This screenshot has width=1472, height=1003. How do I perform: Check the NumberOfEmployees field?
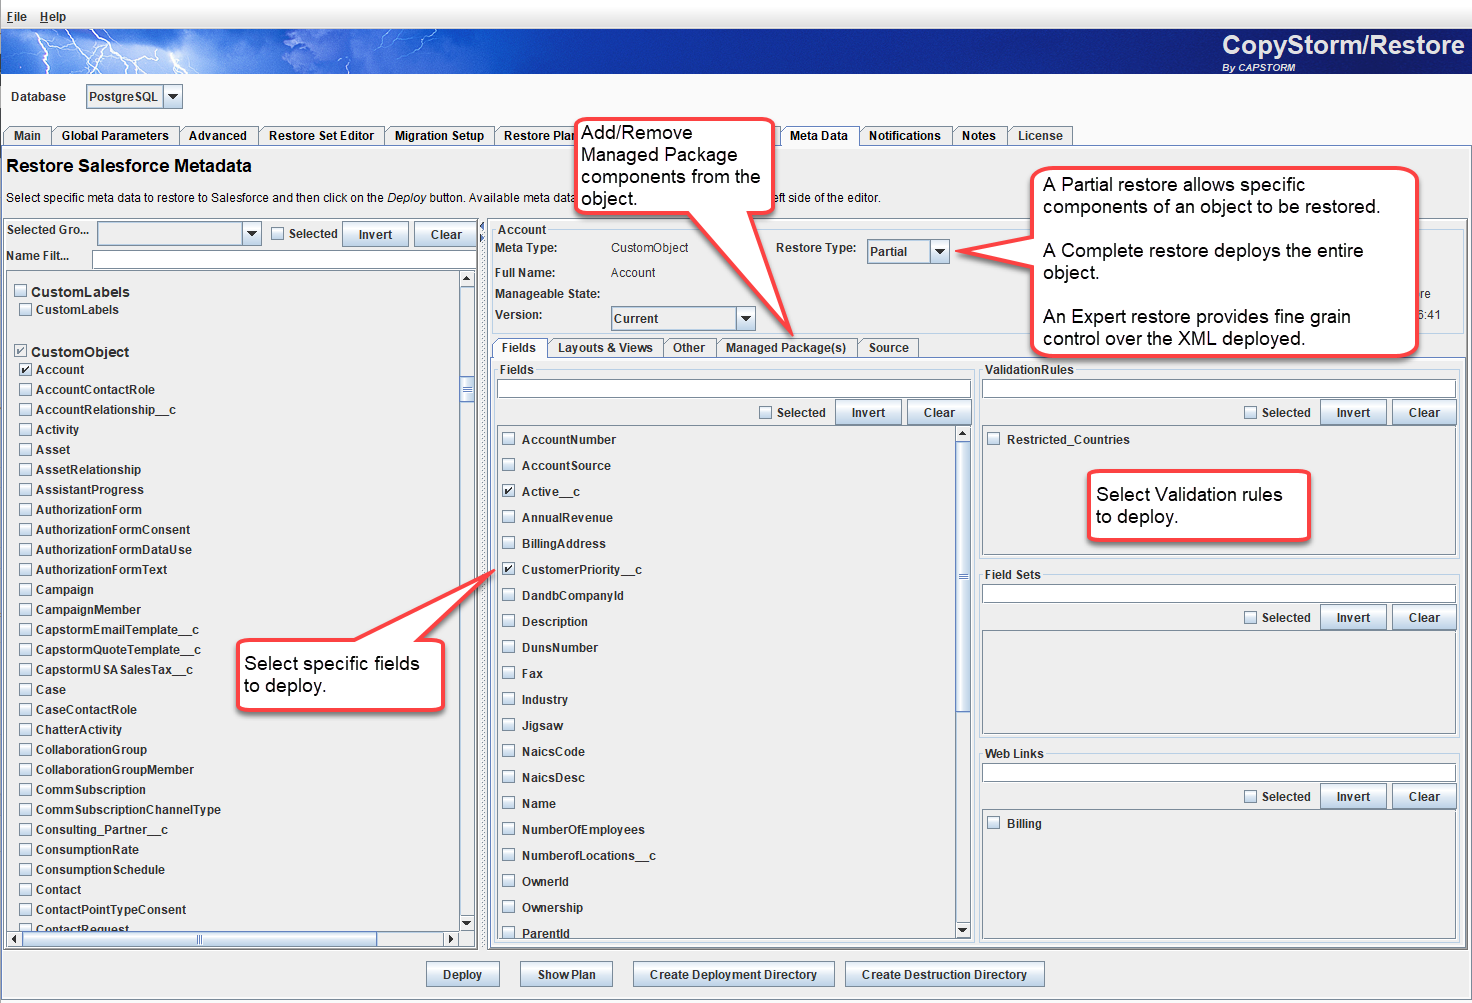pyautogui.click(x=509, y=829)
